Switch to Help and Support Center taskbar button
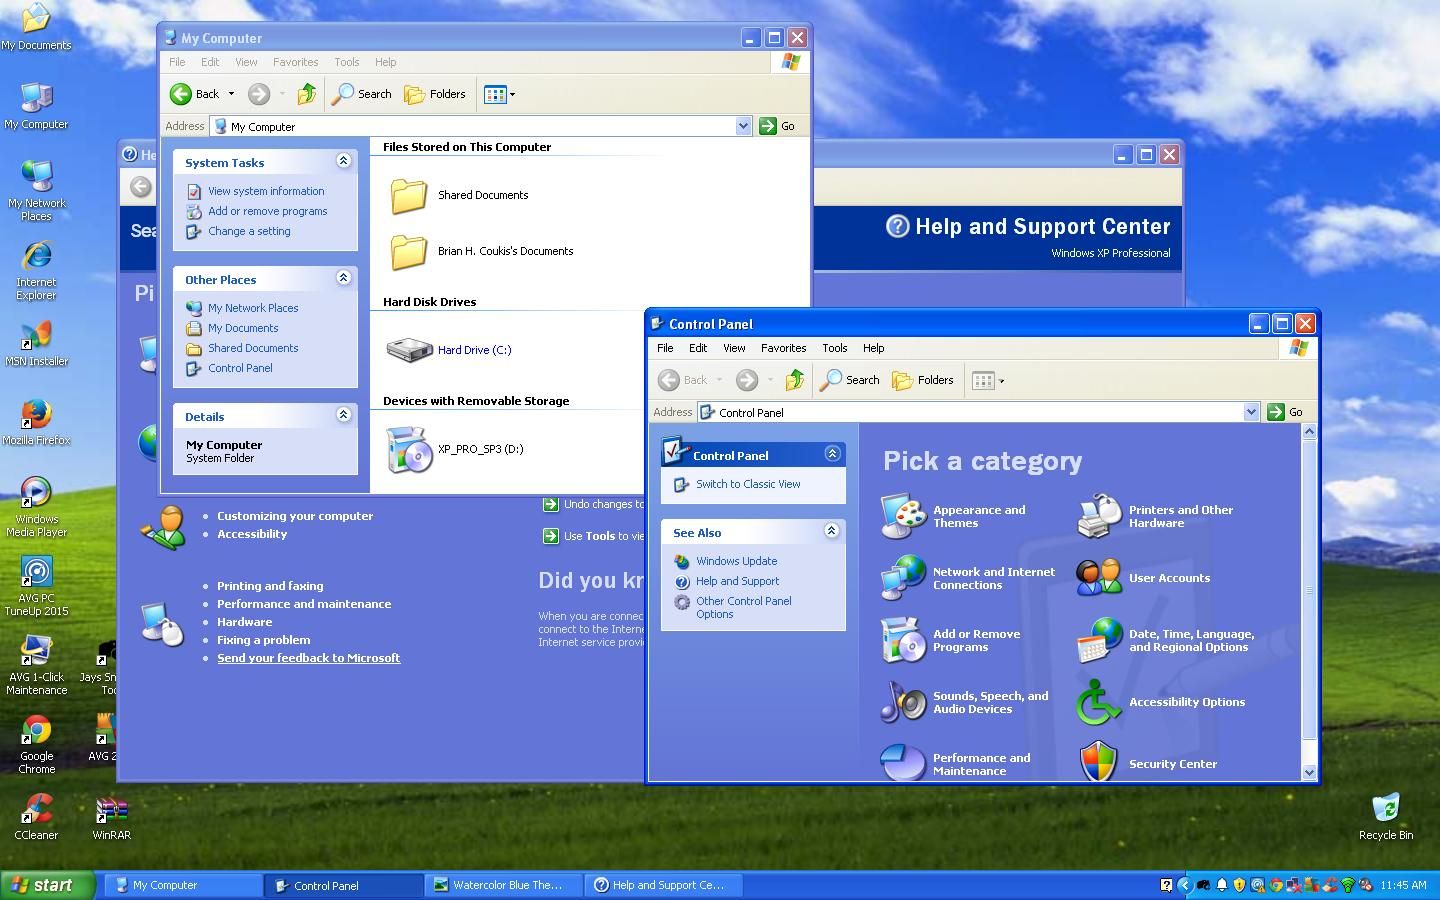The width and height of the screenshot is (1440, 900). (664, 885)
